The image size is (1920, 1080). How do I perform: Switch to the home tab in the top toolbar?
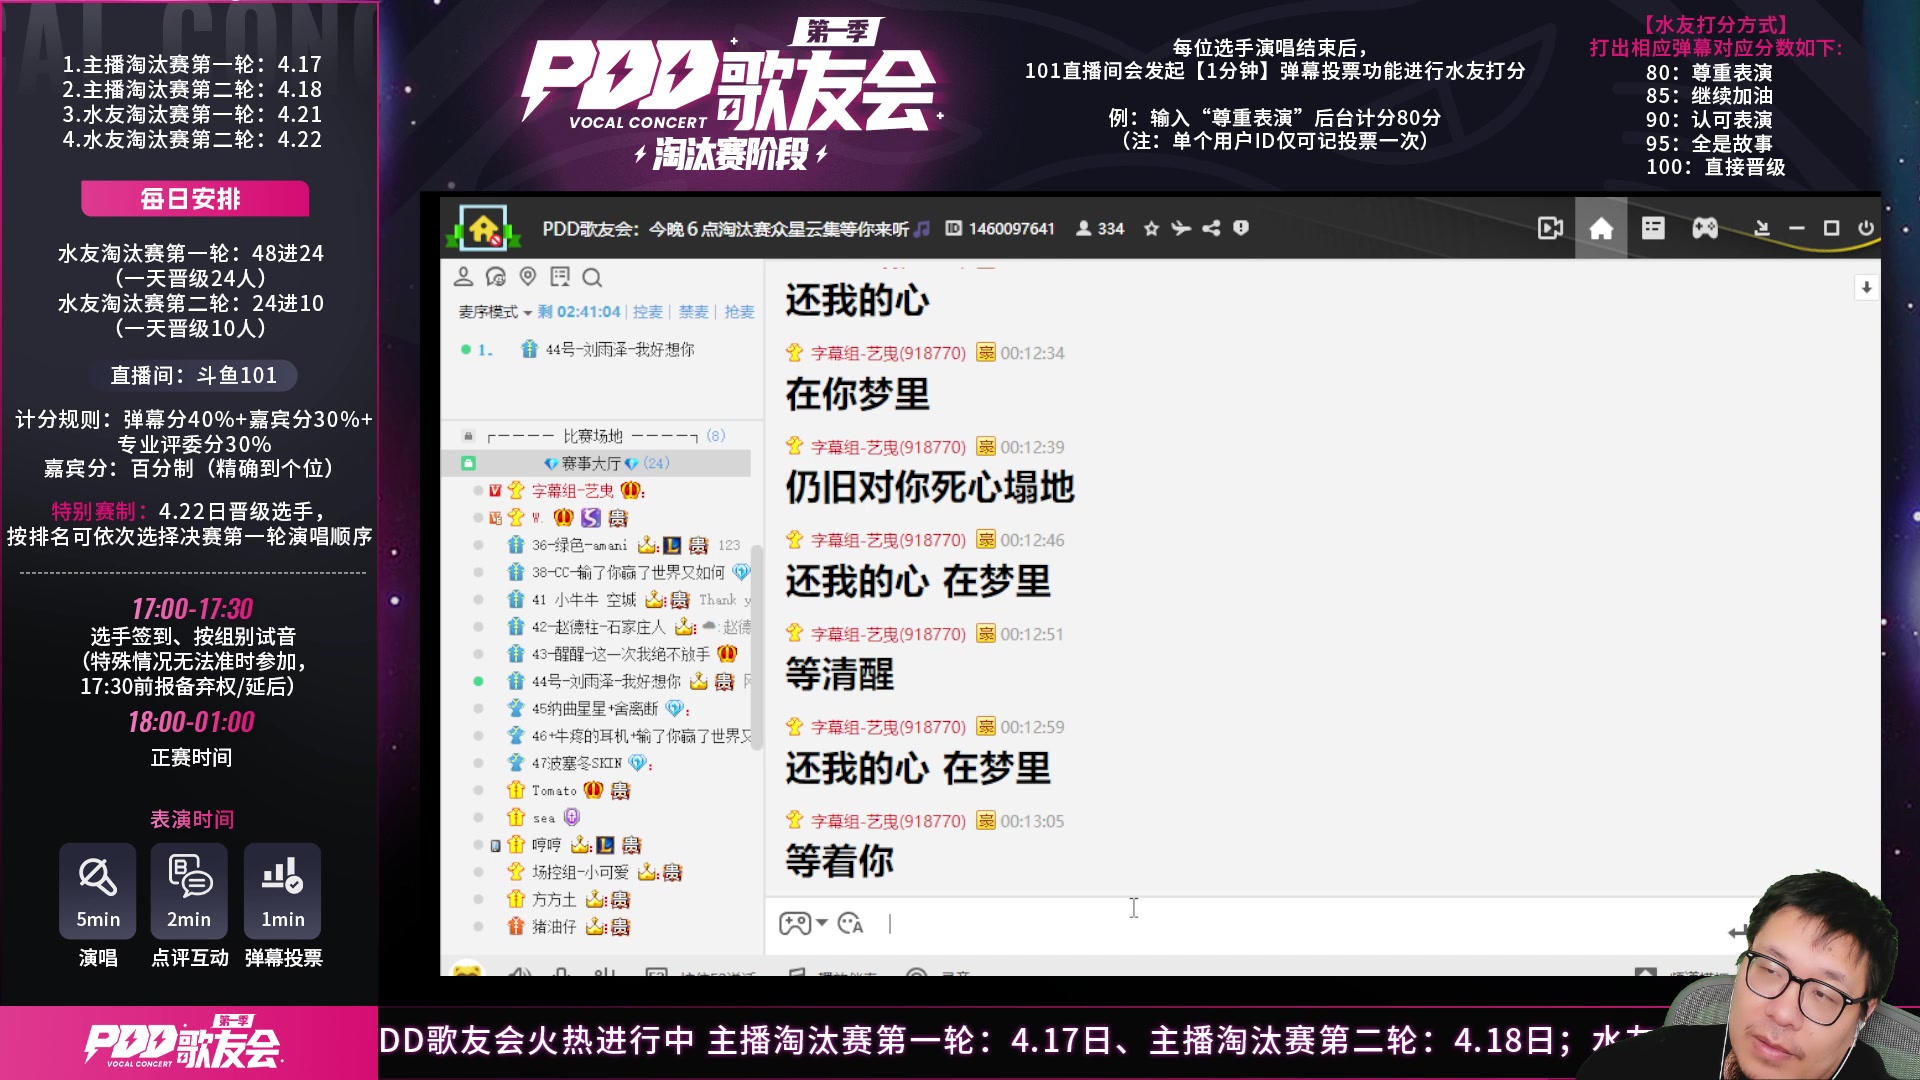(x=1601, y=228)
